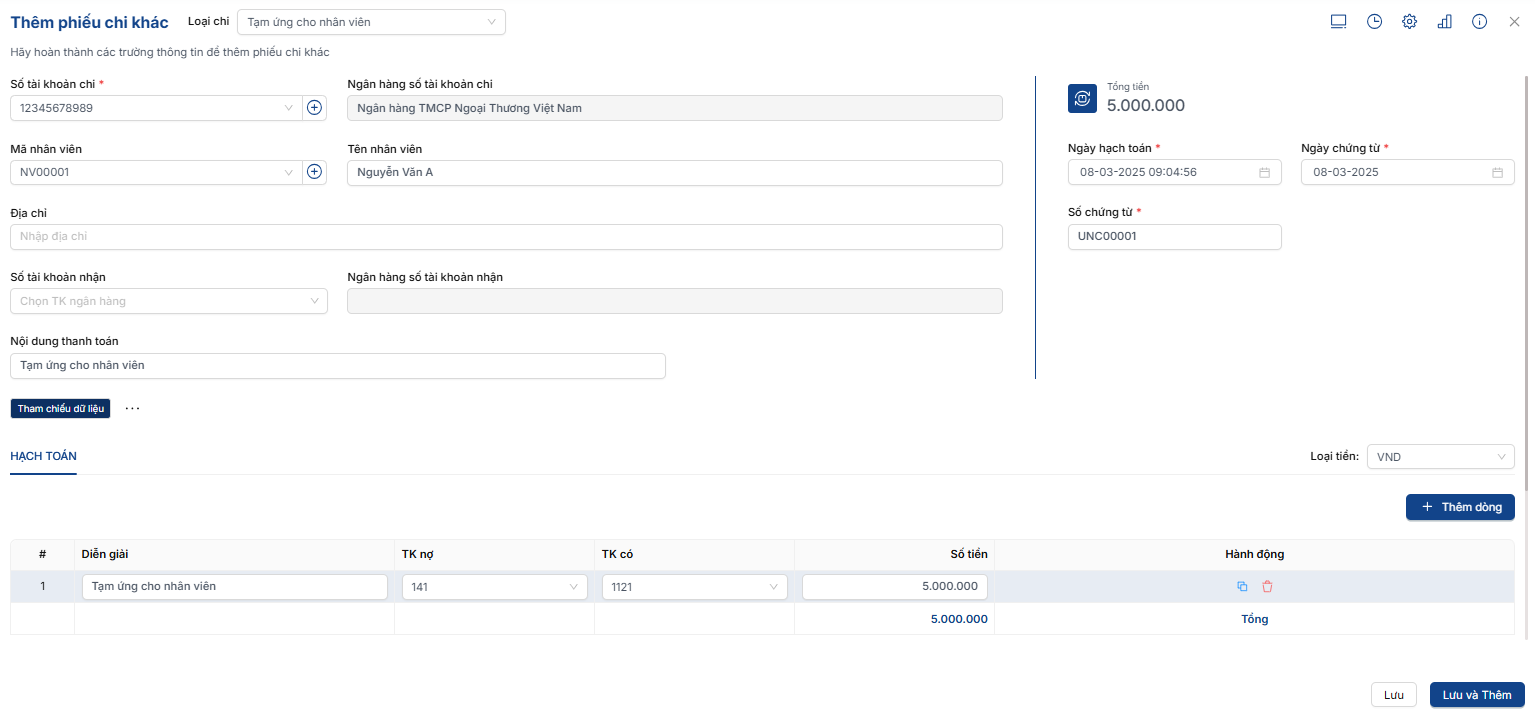Show info icon in top right

pos(1479,22)
